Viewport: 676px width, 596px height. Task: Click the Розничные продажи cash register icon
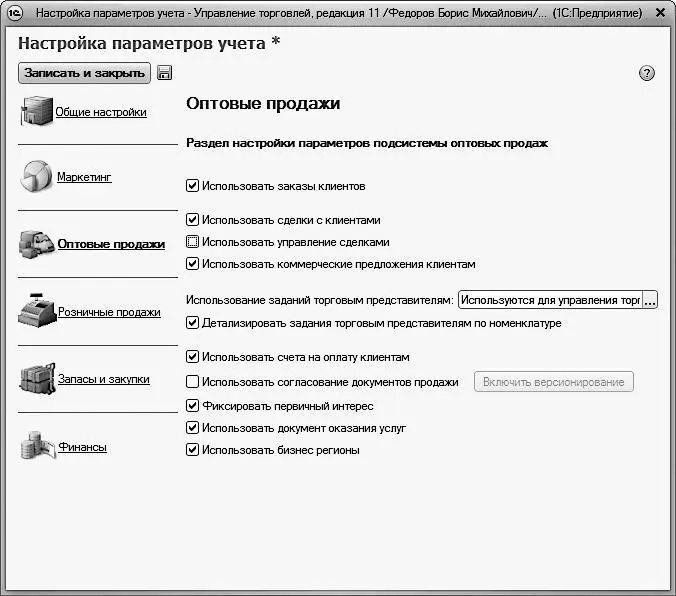pos(36,311)
